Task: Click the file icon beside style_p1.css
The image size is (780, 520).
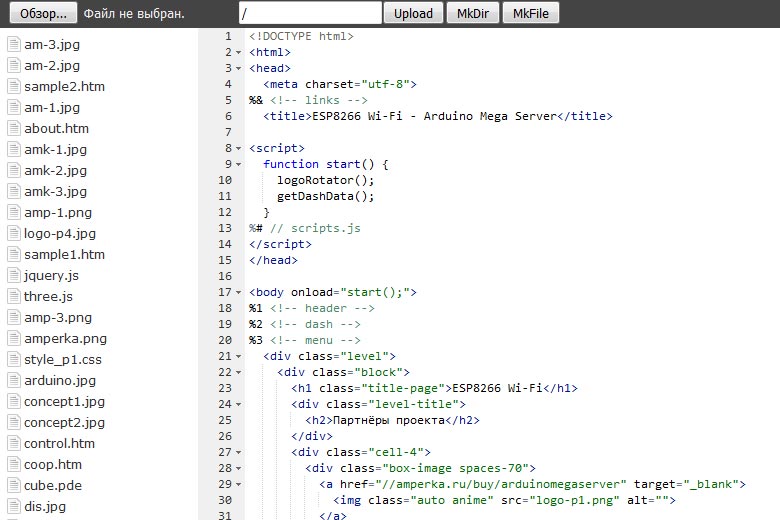Action: pos(14,359)
